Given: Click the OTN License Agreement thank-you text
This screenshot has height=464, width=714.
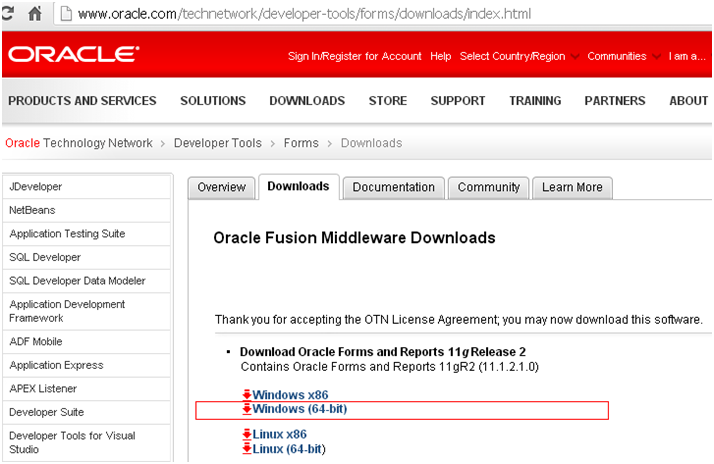Looking at the screenshot, I should pos(459,320).
